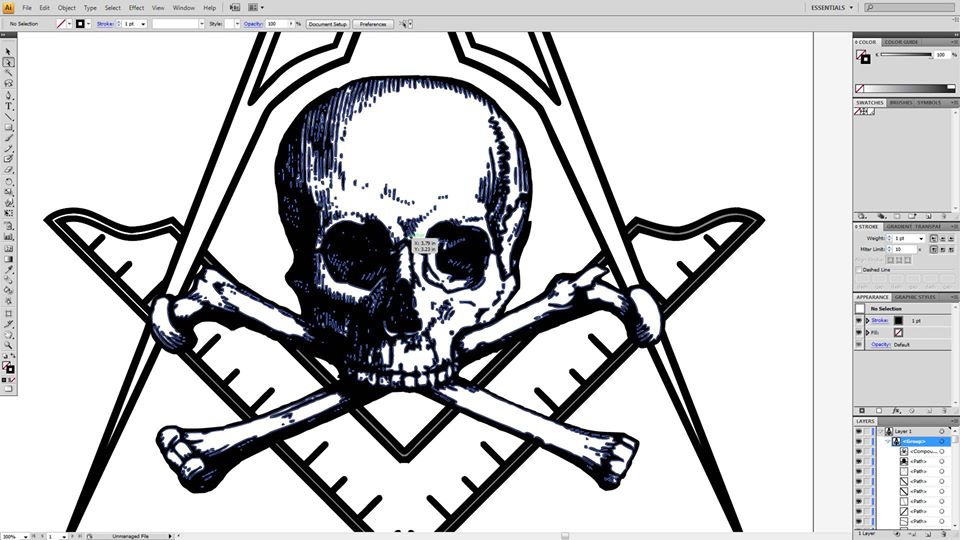Select the Magic Wand tool

pos(9,72)
